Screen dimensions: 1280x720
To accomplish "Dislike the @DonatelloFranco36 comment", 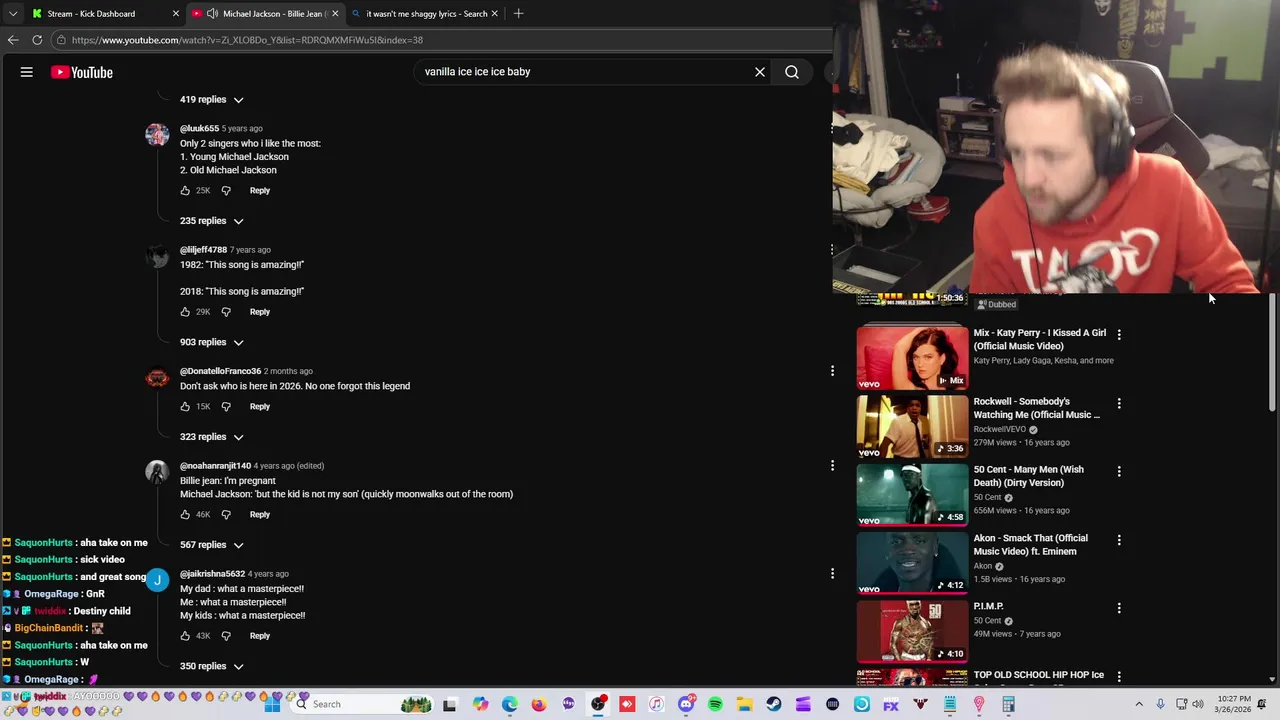I will [226, 407].
